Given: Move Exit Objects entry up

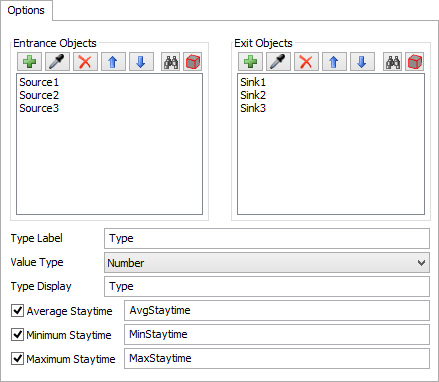Looking at the screenshot, I should (334, 62).
